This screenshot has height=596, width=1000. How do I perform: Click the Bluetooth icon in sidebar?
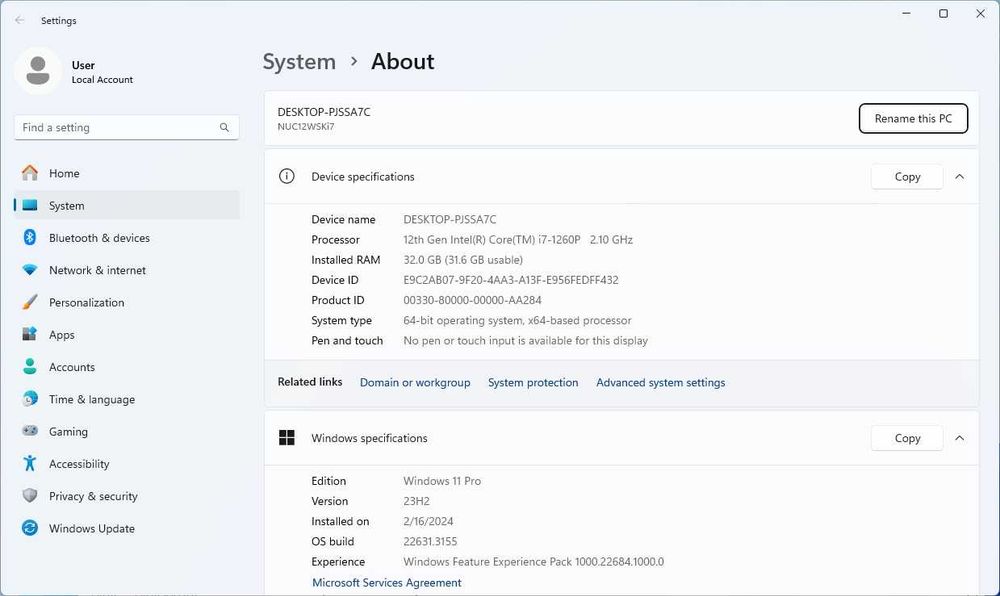pyautogui.click(x=30, y=238)
